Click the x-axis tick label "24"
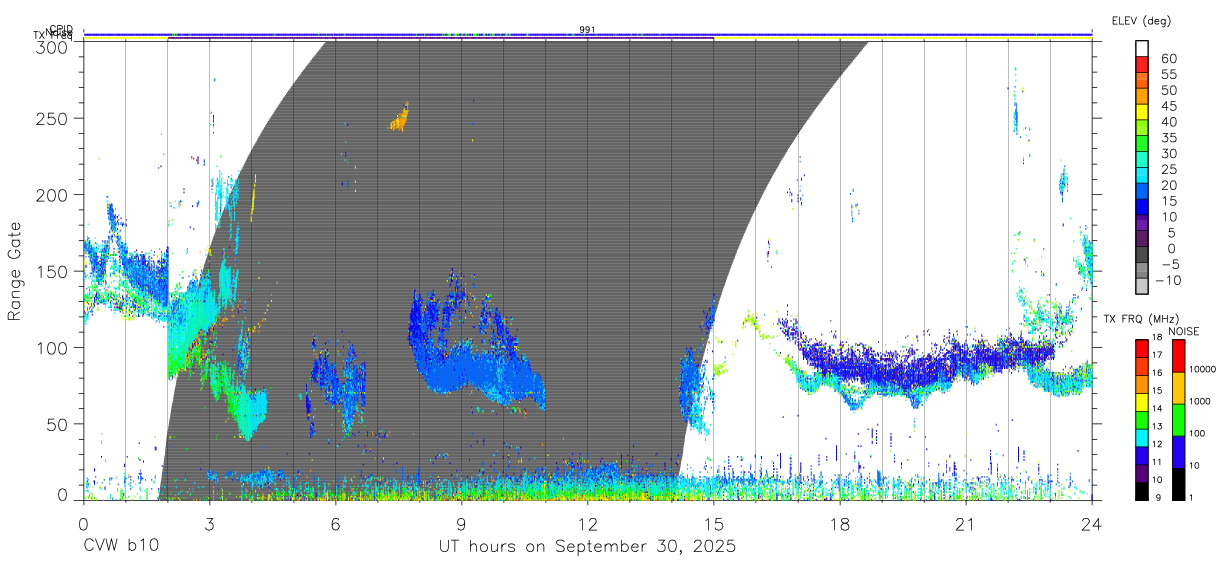Viewport: 1228px width, 567px height. pos(1092,523)
